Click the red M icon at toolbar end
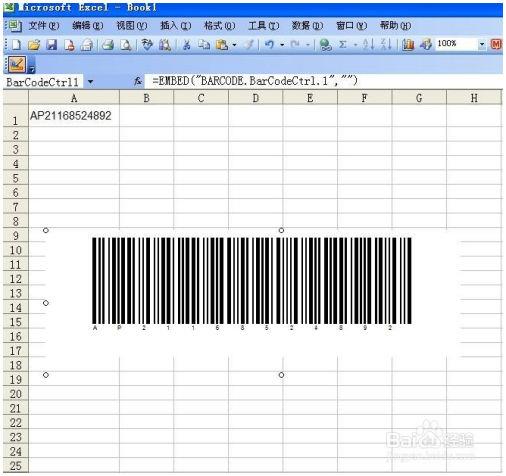The height and width of the screenshot is (476, 506). [x=496, y=44]
